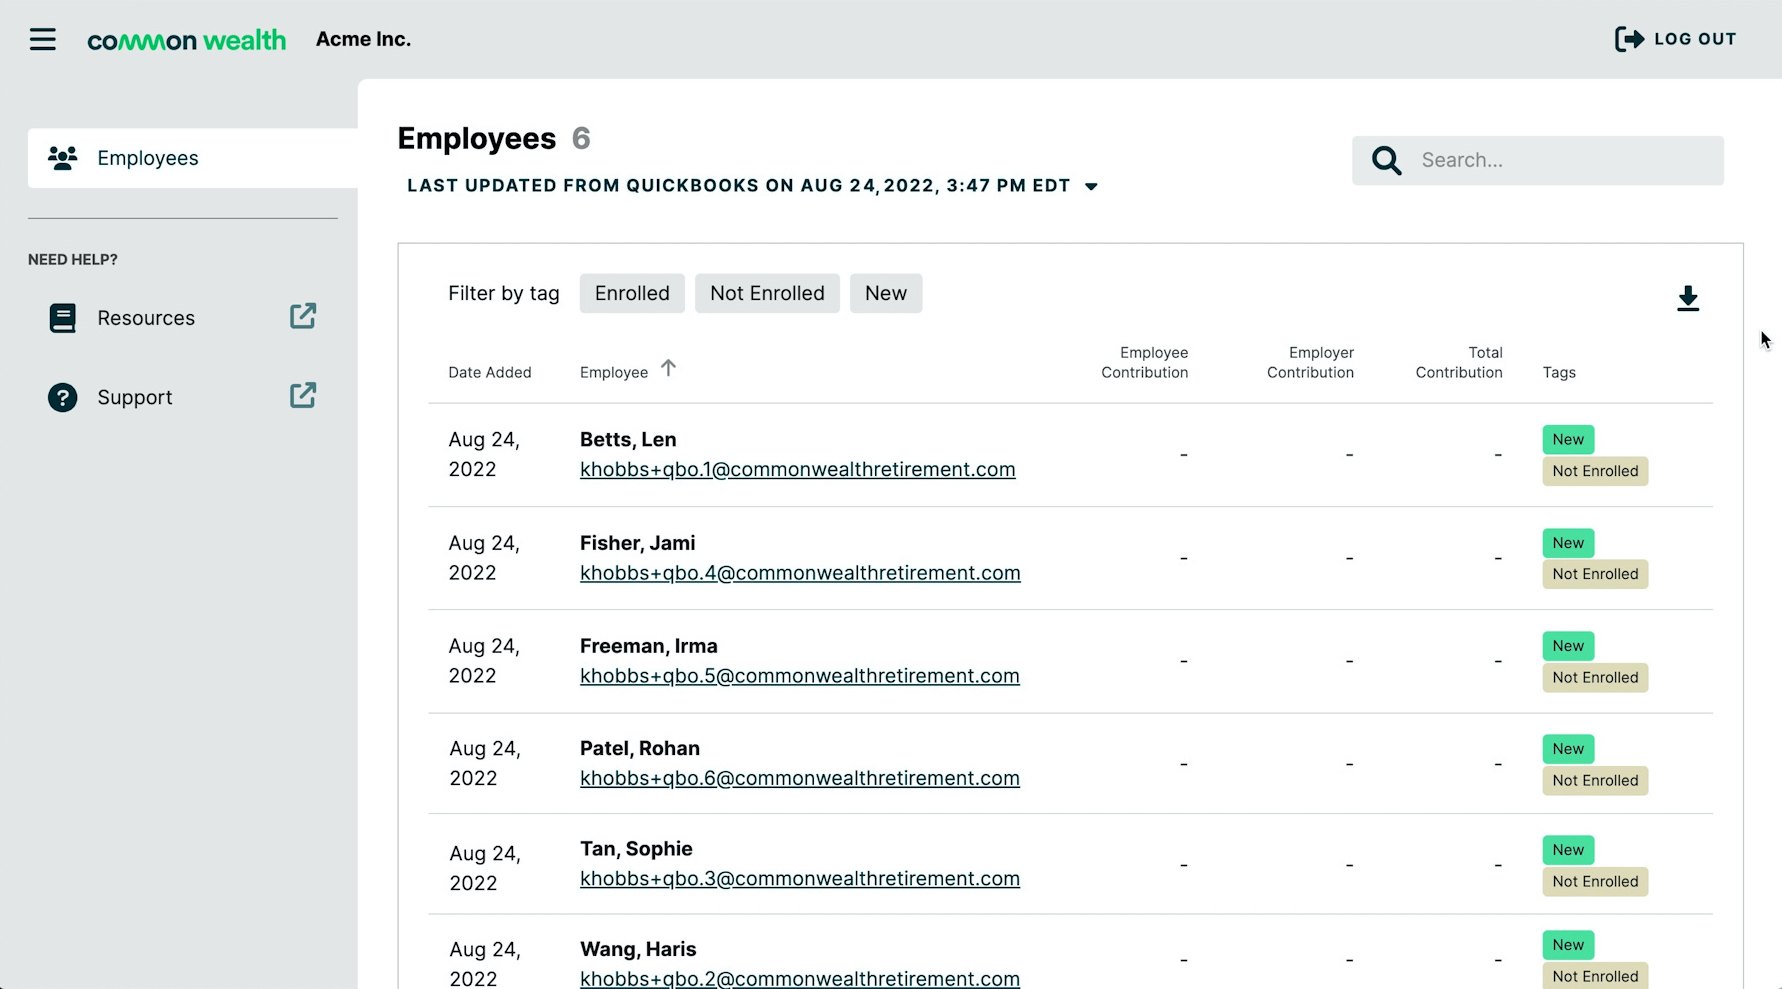The width and height of the screenshot is (1782, 989).
Task: Open email link khobbs+qbo.4 for Jami Fisher
Action: (800, 573)
